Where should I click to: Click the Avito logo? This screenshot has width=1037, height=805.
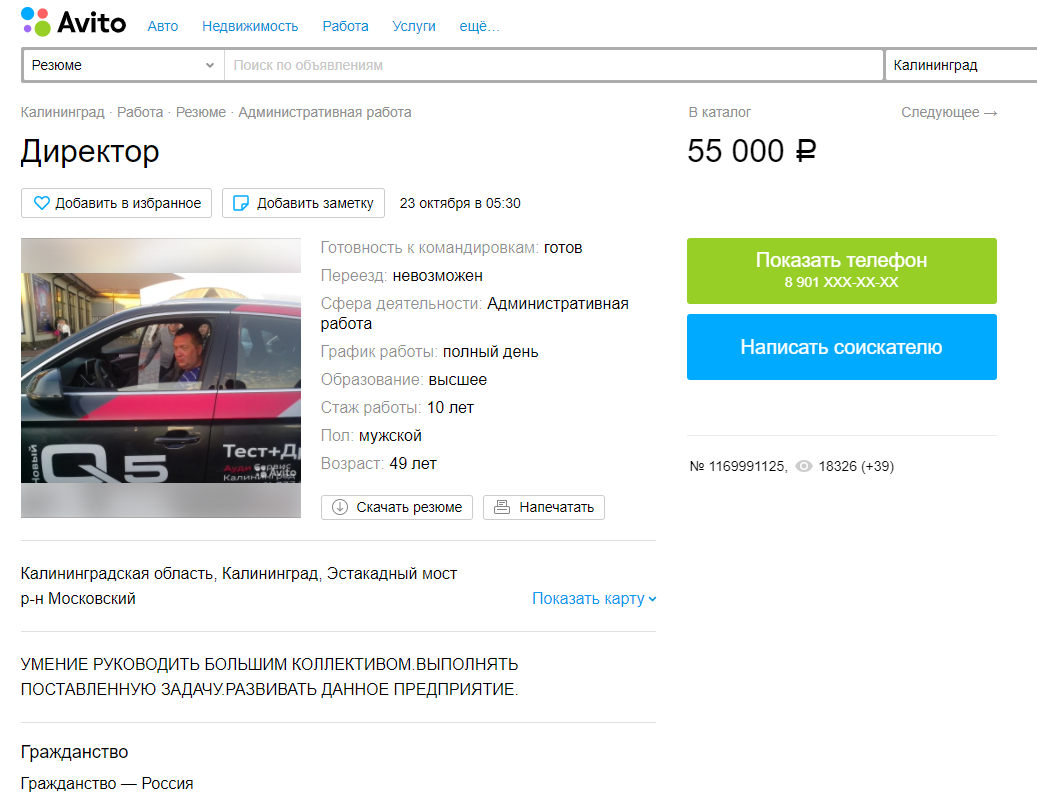74,22
